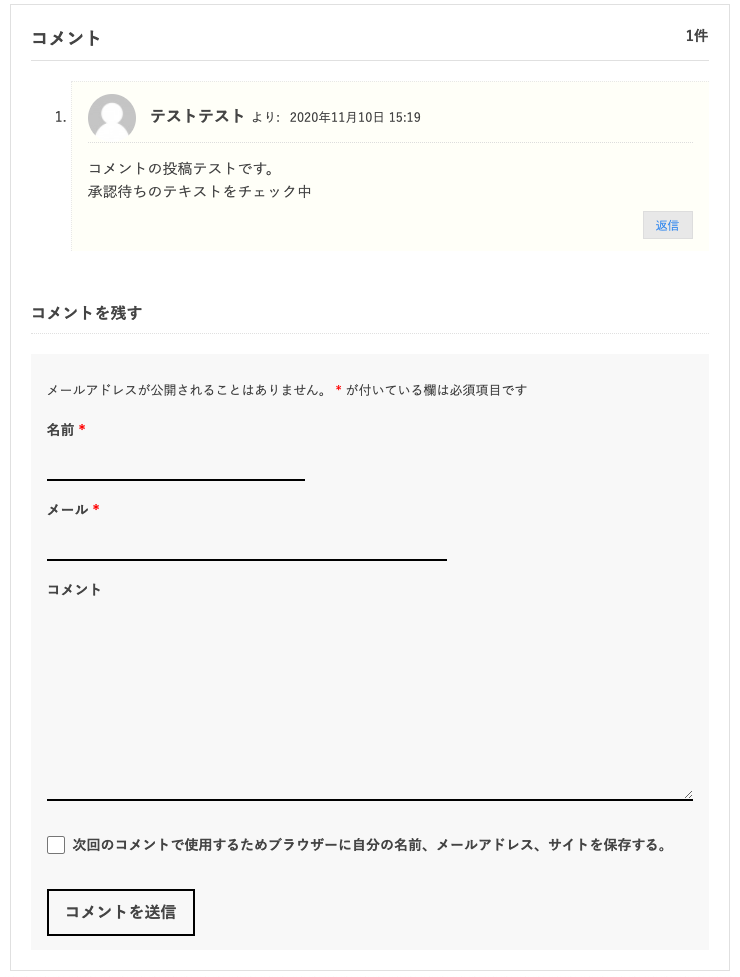Click the メールアドレスが公開されることはありません notice
Viewport: 740px width, 977px height.
(x=187, y=390)
